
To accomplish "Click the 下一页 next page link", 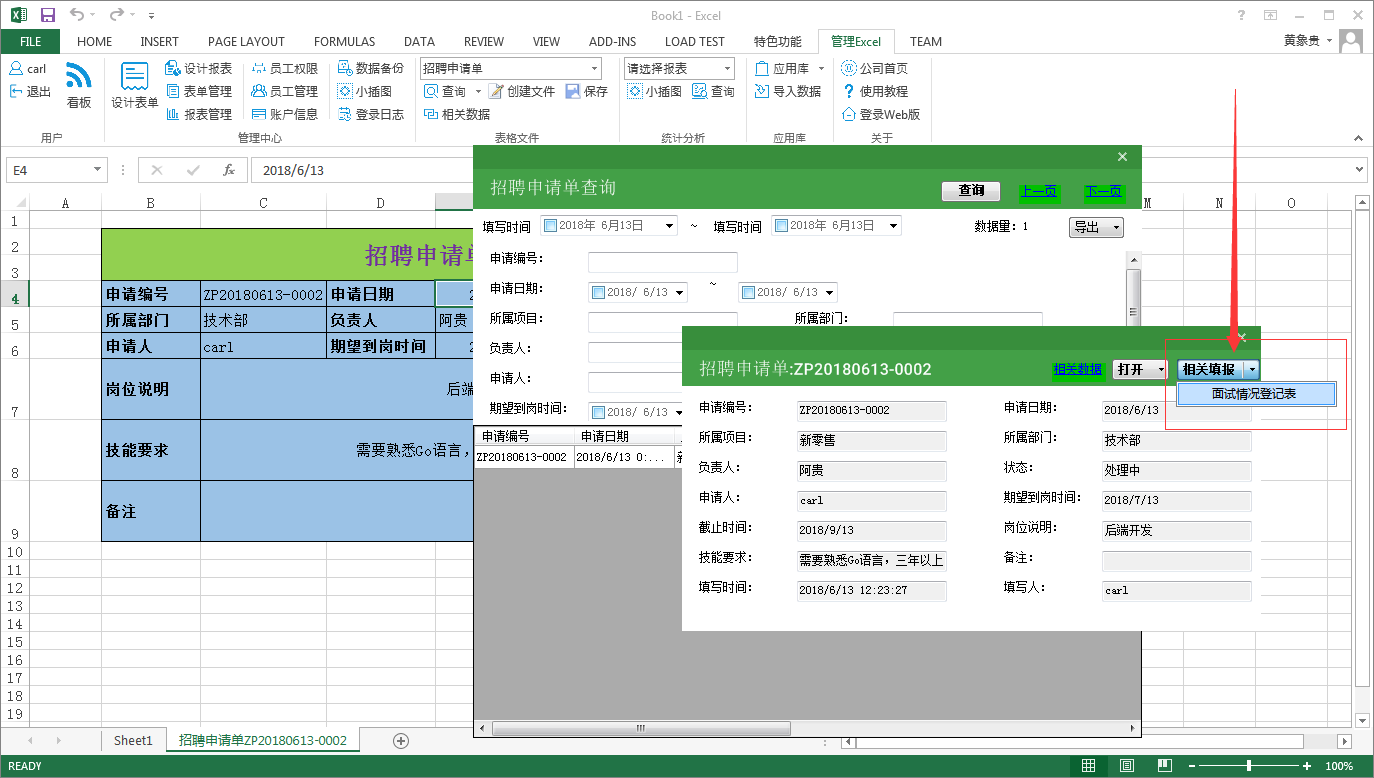I will [x=1104, y=191].
